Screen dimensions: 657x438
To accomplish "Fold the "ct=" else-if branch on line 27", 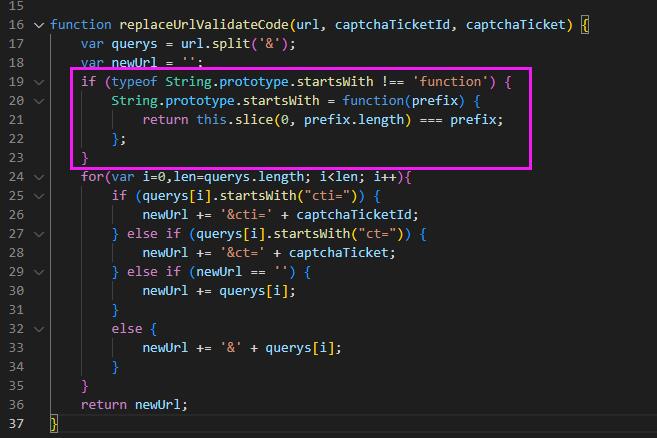I will click(x=39, y=234).
